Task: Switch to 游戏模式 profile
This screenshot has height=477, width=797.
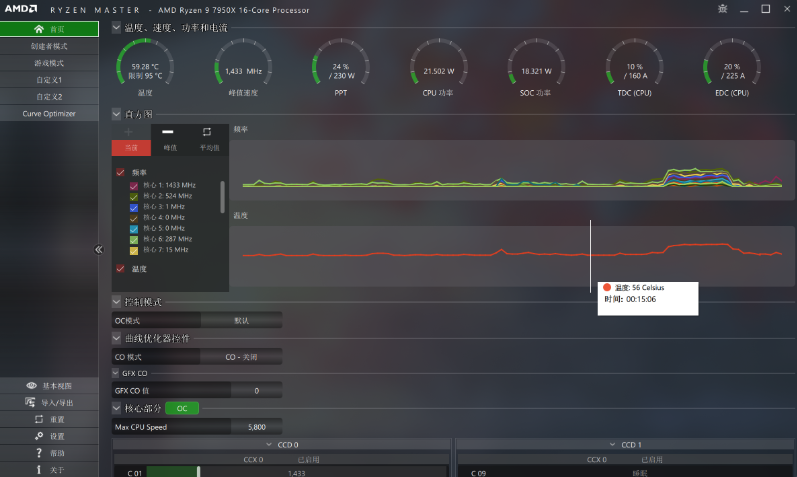Action: click(x=49, y=63)
